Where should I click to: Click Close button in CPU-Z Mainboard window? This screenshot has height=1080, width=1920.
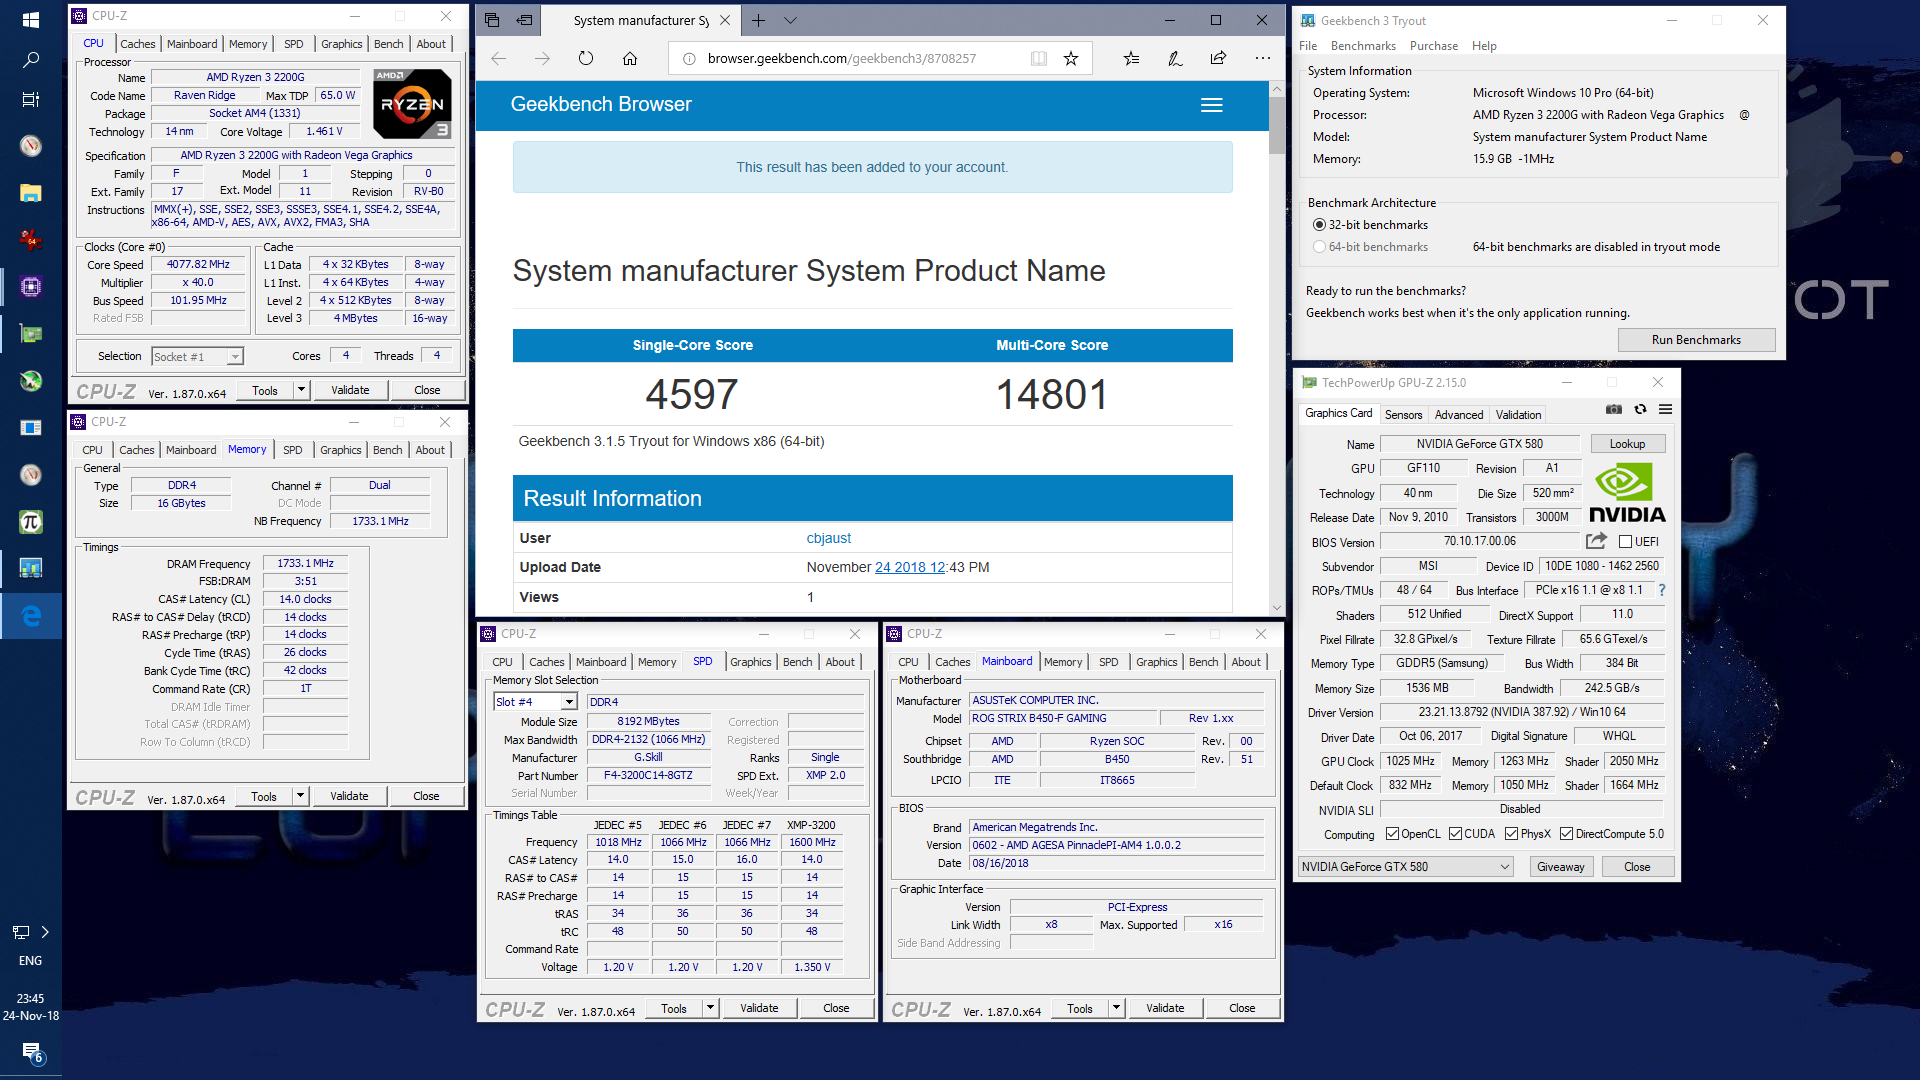point(1242,1008)
